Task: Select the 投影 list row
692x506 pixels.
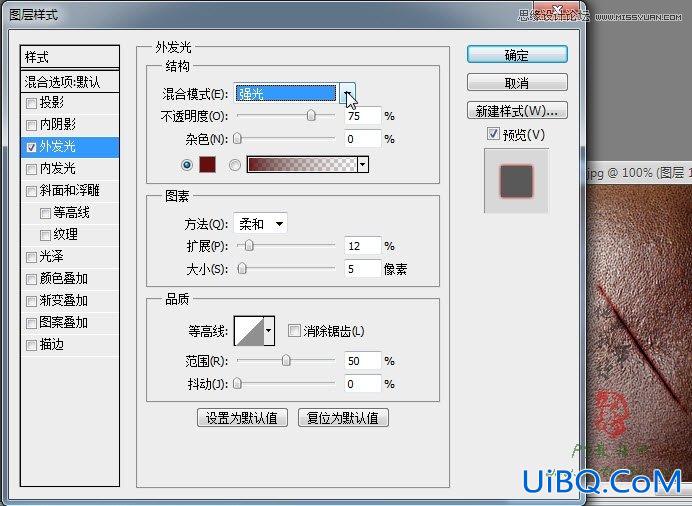Action: point(70,103)
